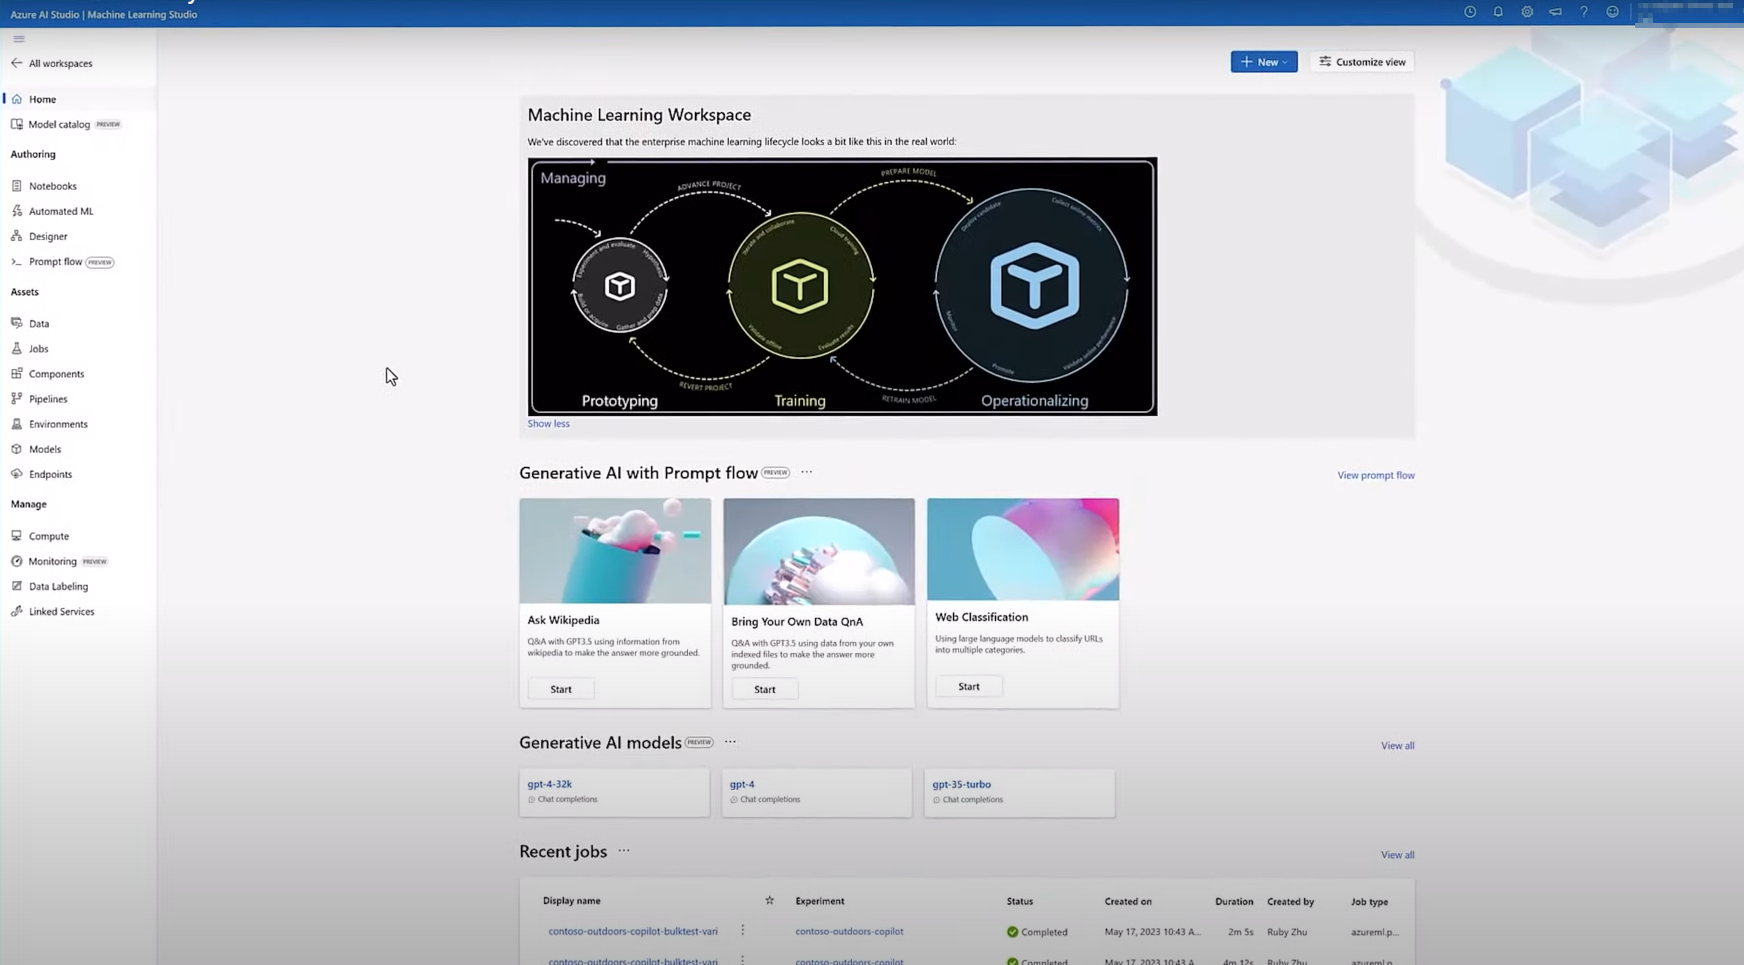Start the Ask Wikipedia prompt flow
This screenshot has width=1744, height=965.
(x=560, y=688)
